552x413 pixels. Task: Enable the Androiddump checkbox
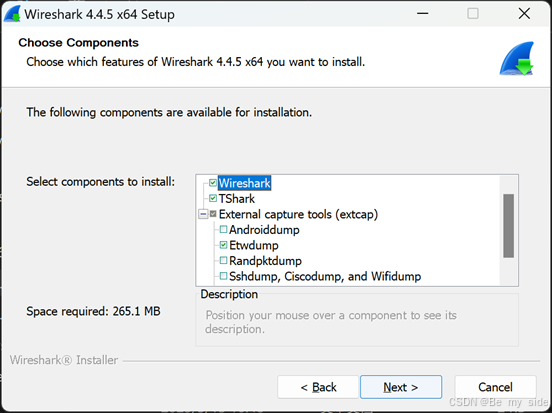pos(223,230)
